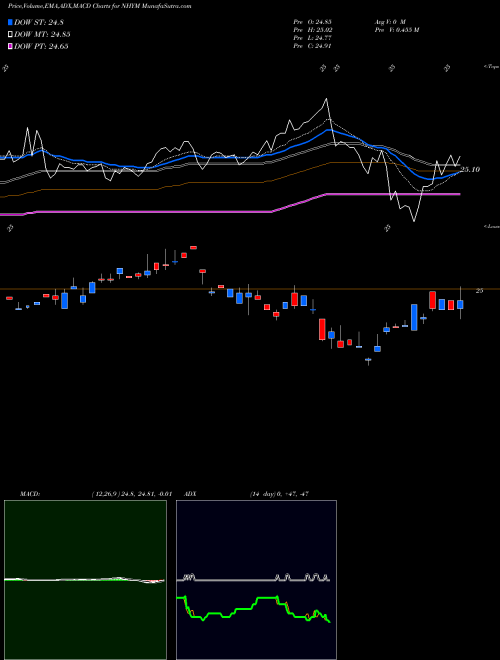Click the green ADX line in ADX panel
The image size is (500, 660).
pos(253,609)
